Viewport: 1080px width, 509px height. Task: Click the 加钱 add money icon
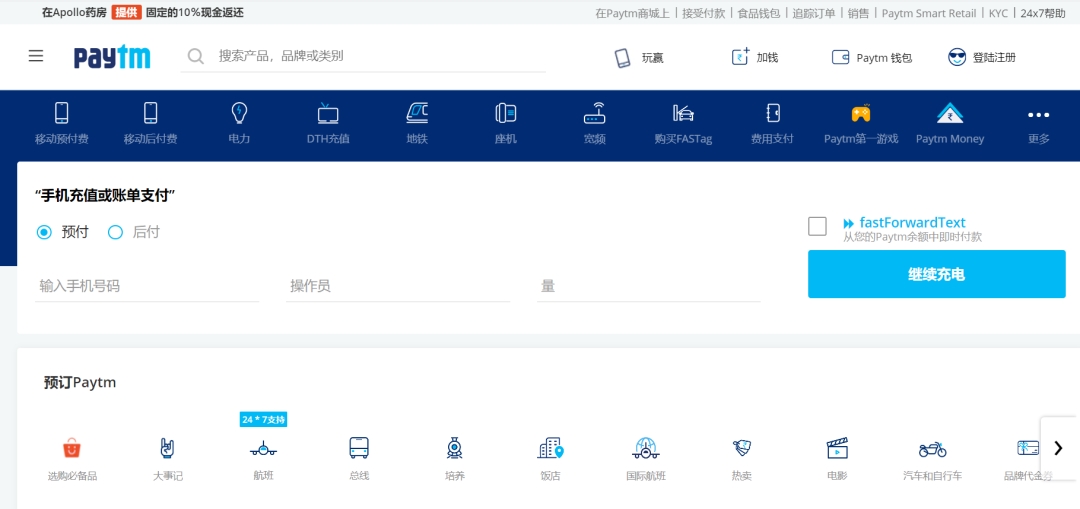pos(740,57)
